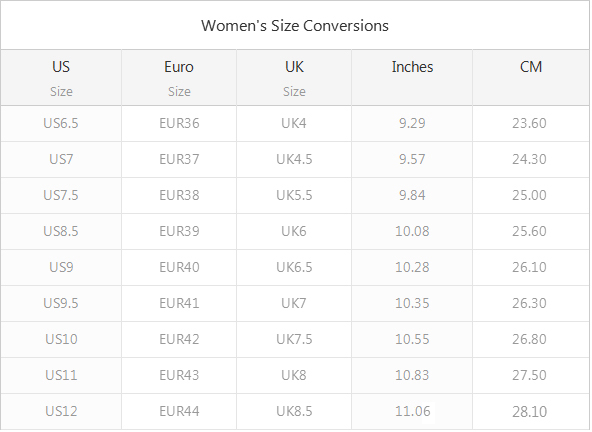Click the 28.10 CM cell
The image size is (592, 432).
tap(531, 411)
